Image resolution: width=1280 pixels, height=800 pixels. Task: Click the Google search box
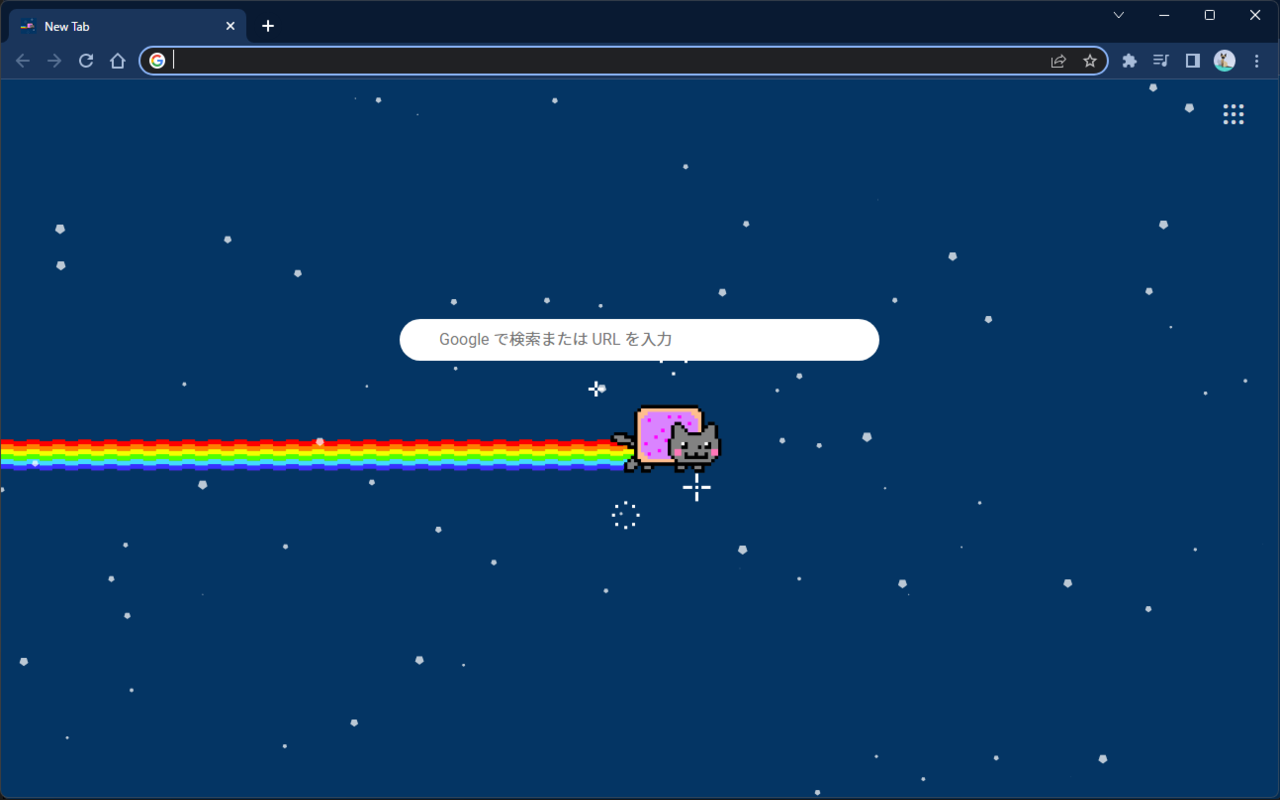pos(639,340)
